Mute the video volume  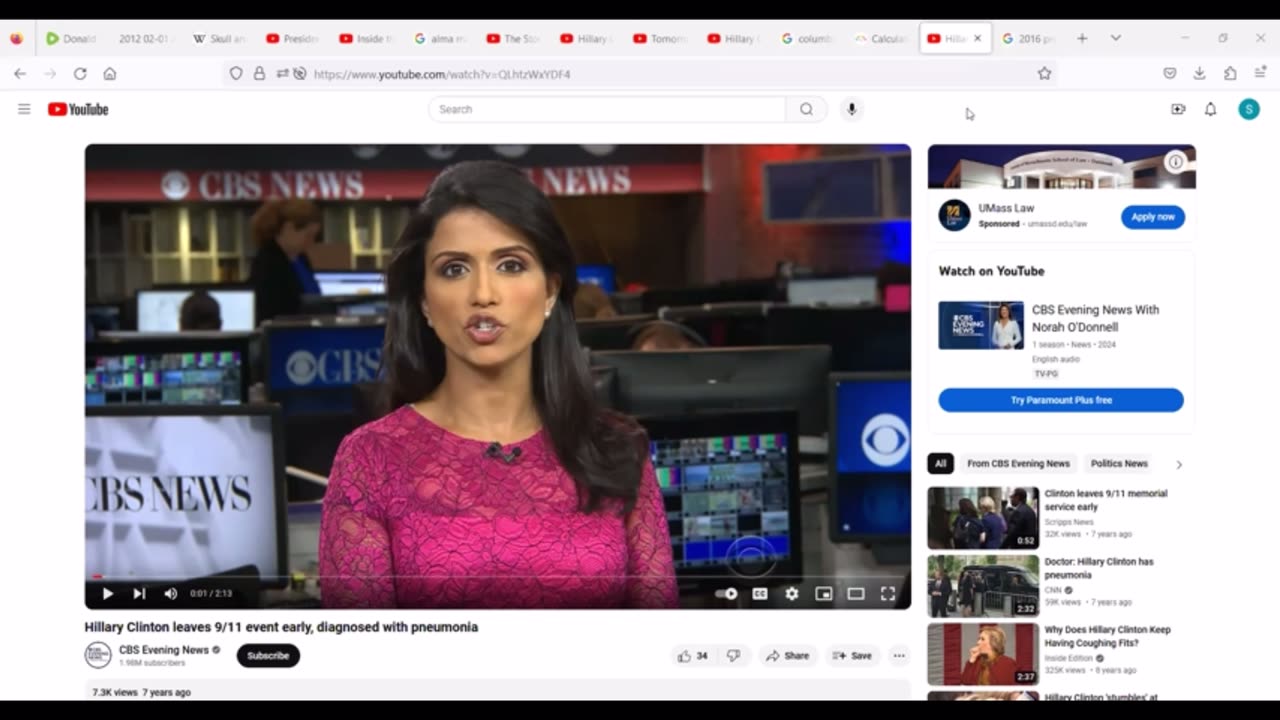click(170, 593)
